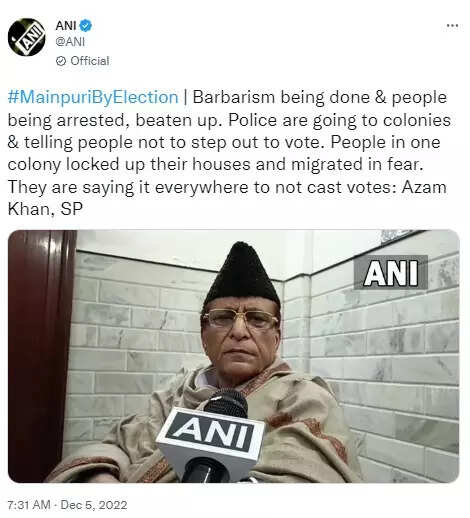The height and width of the screenshot is (518, 470).
Task: Click the eyeglasses in the photo
Action: 240,319
